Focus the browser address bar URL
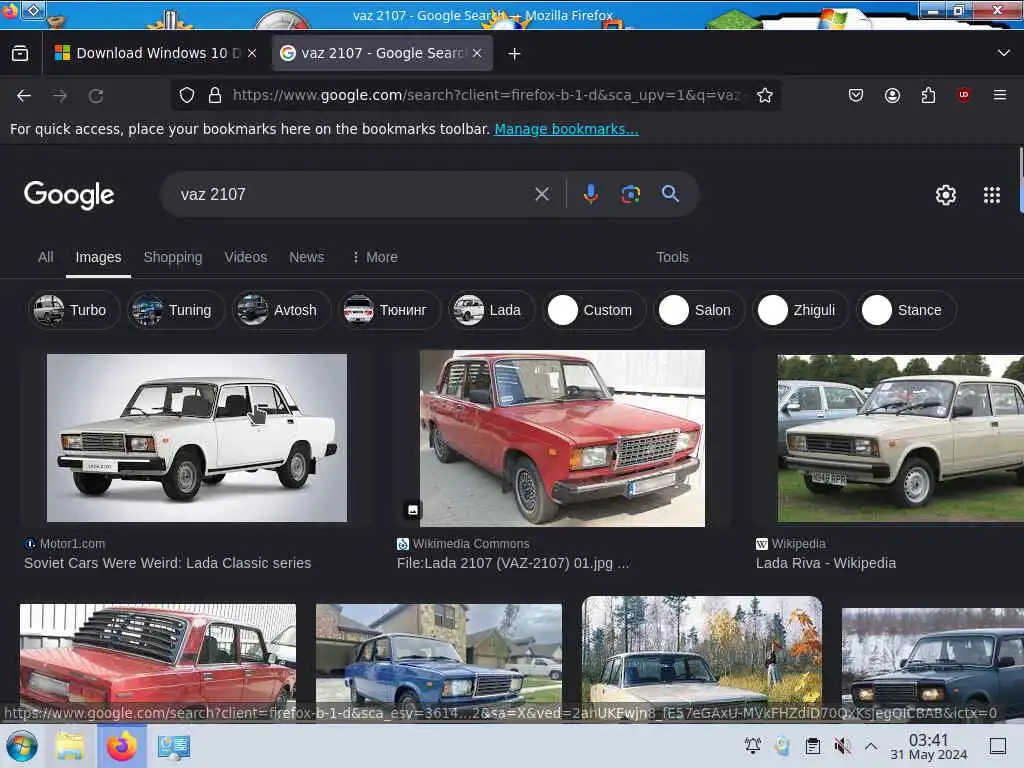Viewport: 1024px width, 768px height. 487,95
